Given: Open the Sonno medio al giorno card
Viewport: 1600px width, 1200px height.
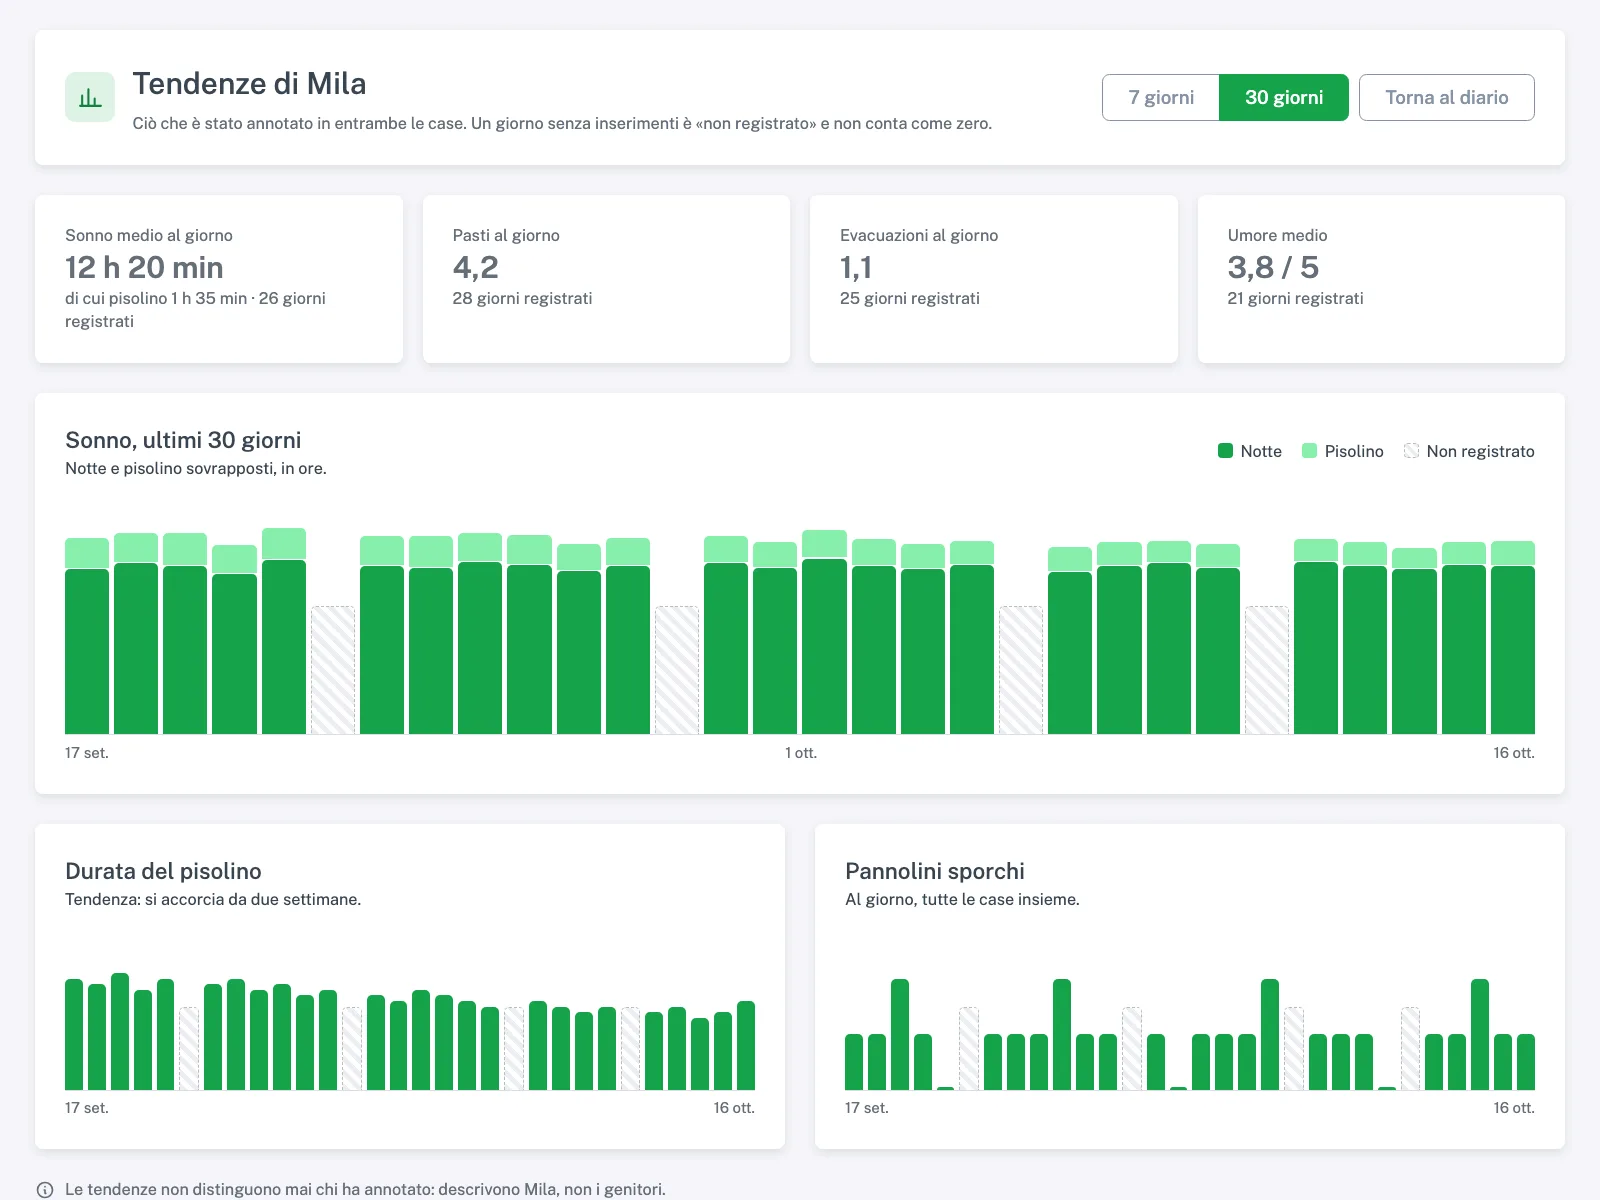Looking at the screenshot, I should (x=219, y=279).
